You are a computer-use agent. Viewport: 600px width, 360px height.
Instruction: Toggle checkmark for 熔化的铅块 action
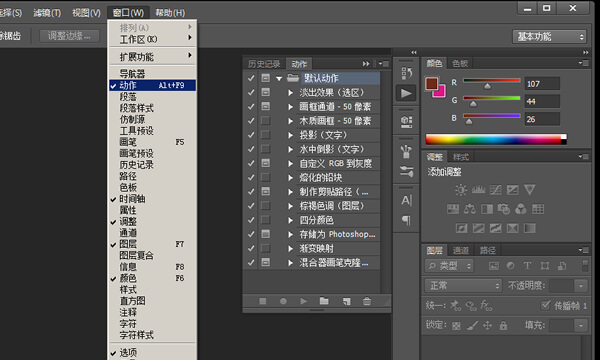[x=251, y=178]
